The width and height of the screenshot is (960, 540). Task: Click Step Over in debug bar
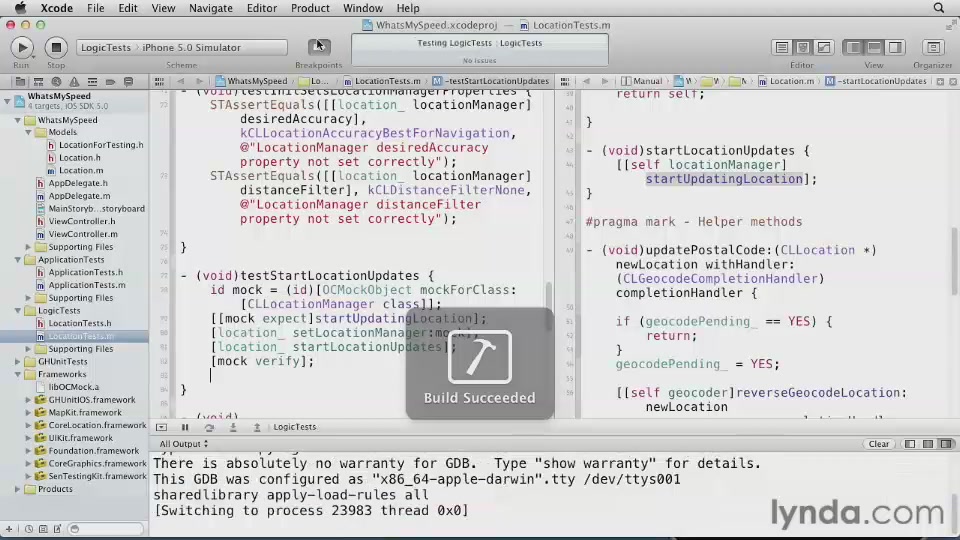click(x=209, y=427)
